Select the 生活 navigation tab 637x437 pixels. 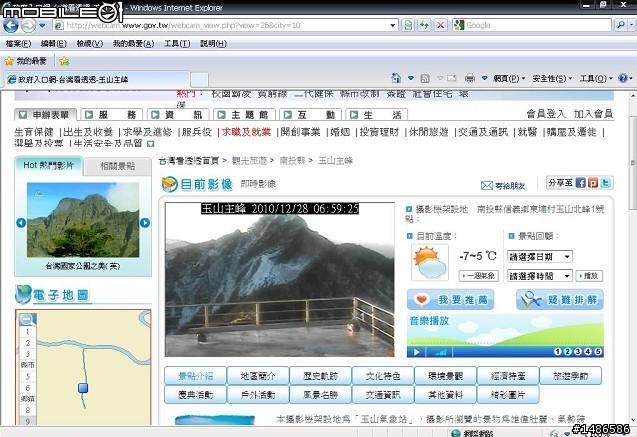tap(377, 115)
